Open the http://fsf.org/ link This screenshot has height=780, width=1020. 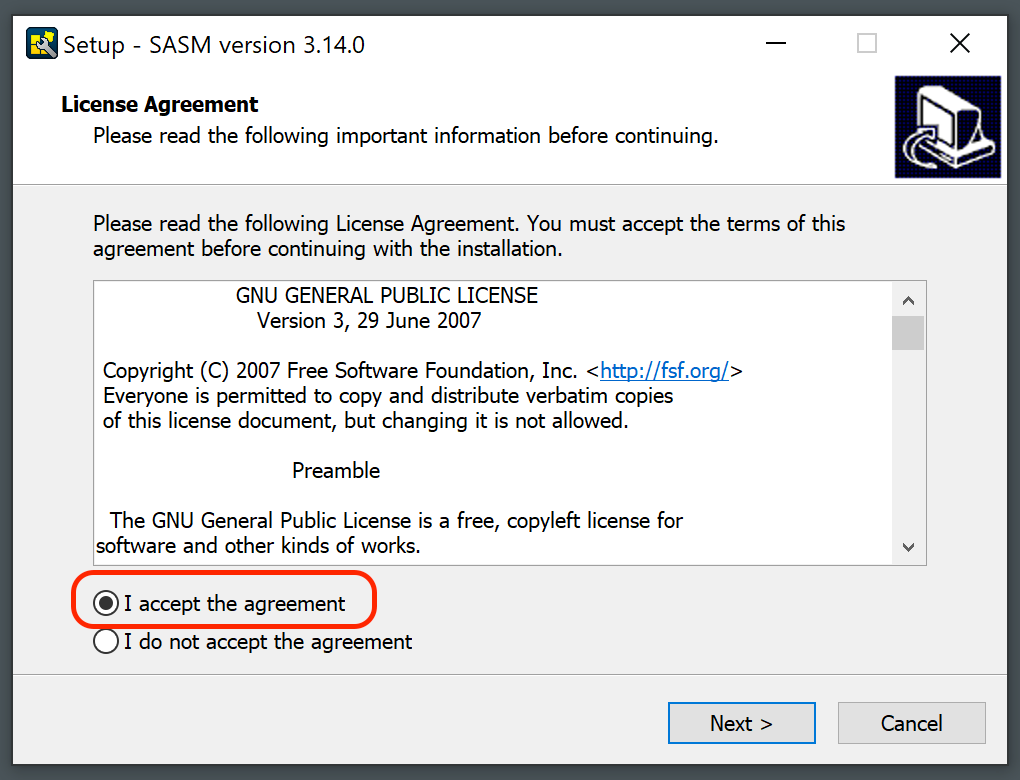pyautogui.click(x=664, y=371)
